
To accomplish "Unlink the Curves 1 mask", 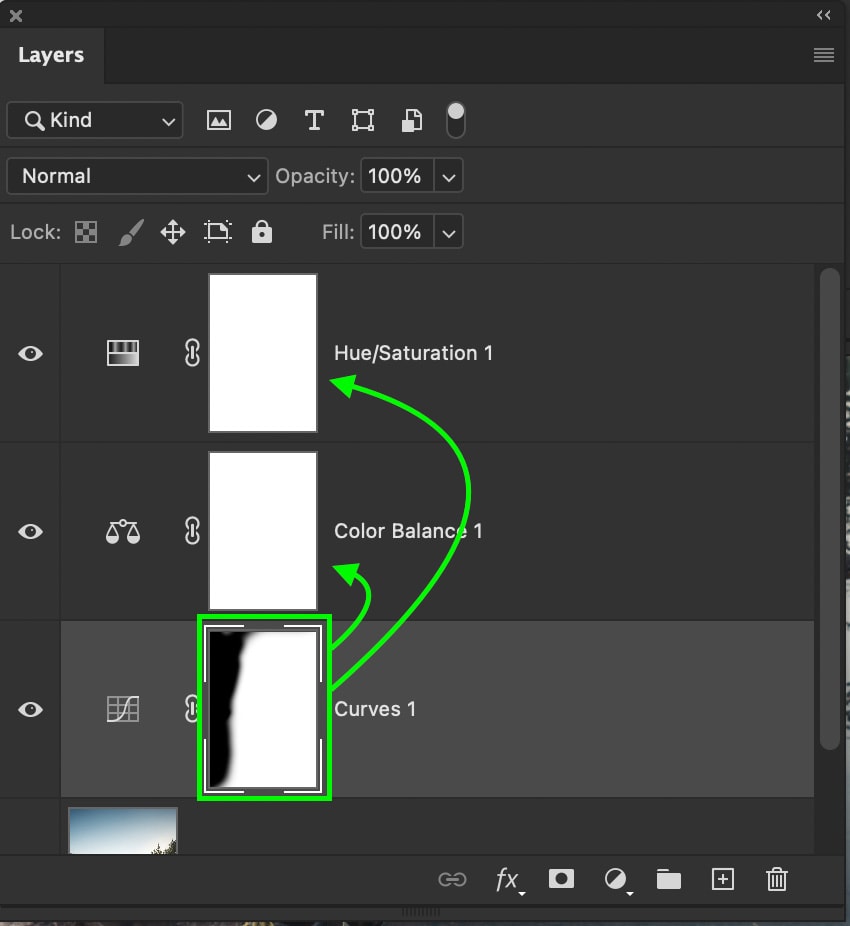I will coord(190,709).
